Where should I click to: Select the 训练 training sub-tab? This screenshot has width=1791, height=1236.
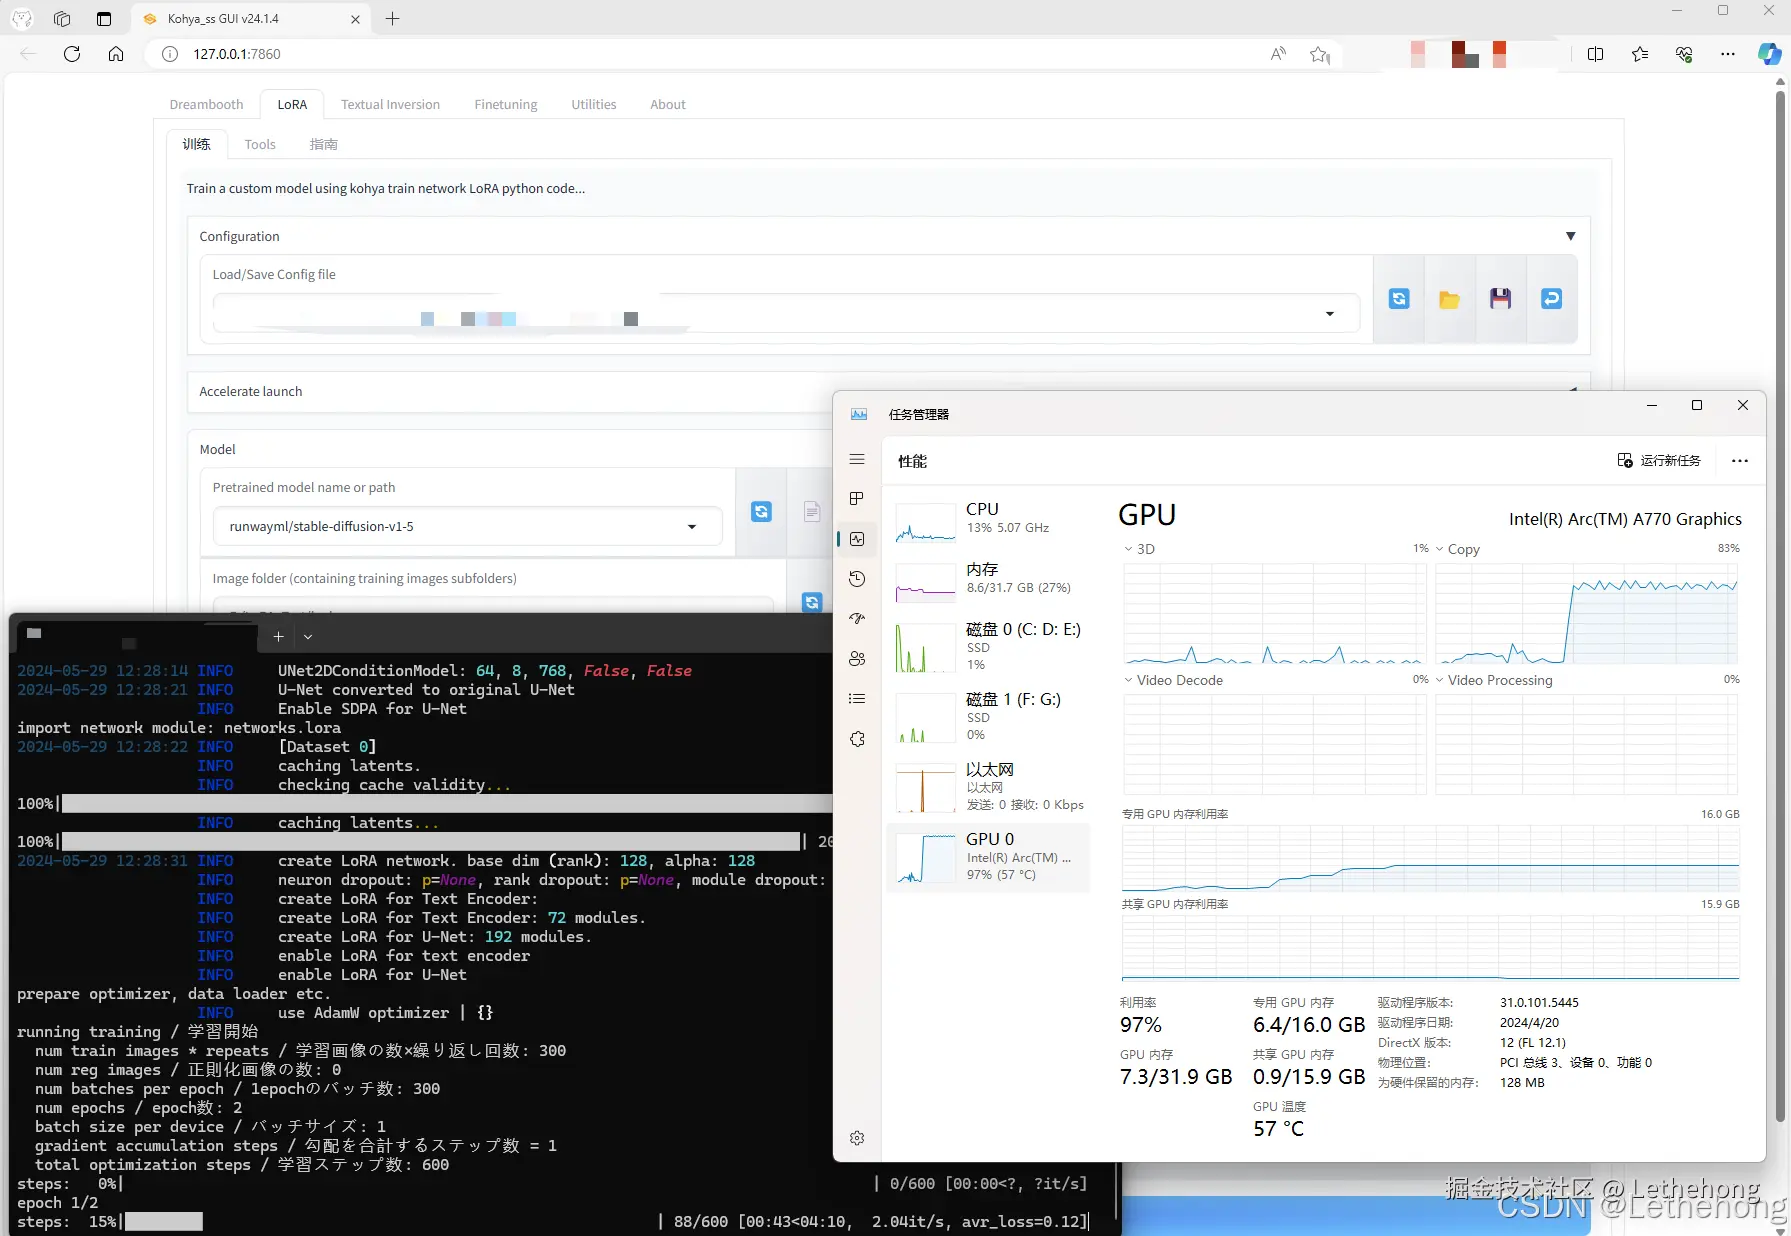click(x=197, y=144)
